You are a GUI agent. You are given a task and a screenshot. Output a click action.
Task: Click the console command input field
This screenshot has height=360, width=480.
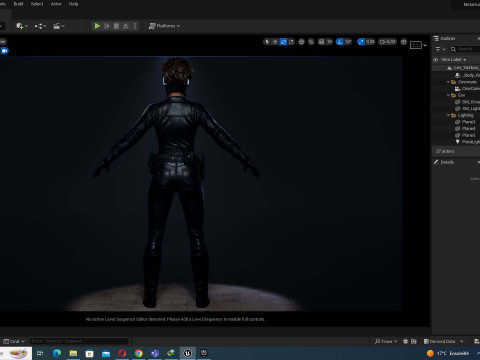79,341
